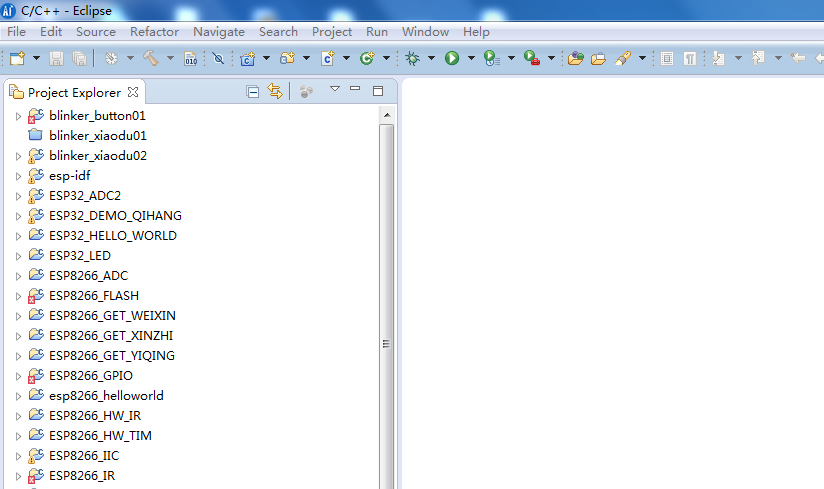Click the New Class green icon

[x=367, y=58]
